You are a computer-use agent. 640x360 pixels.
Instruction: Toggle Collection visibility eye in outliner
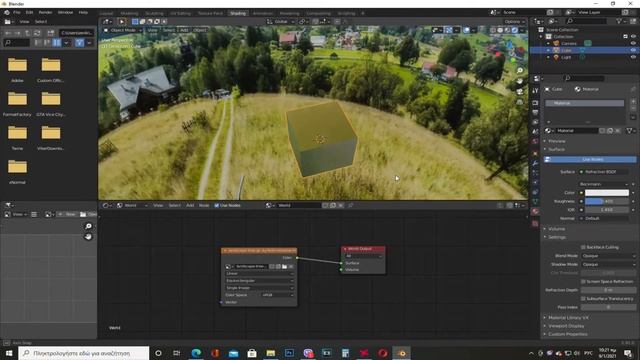pyautogui.click(x=633, y=36)
